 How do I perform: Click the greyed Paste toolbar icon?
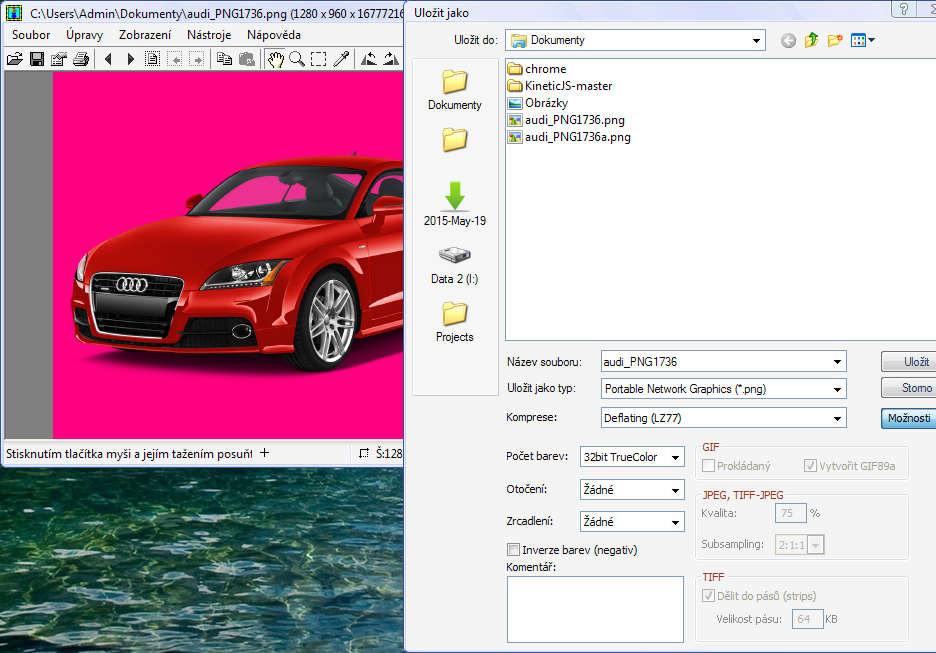point(247,58)
